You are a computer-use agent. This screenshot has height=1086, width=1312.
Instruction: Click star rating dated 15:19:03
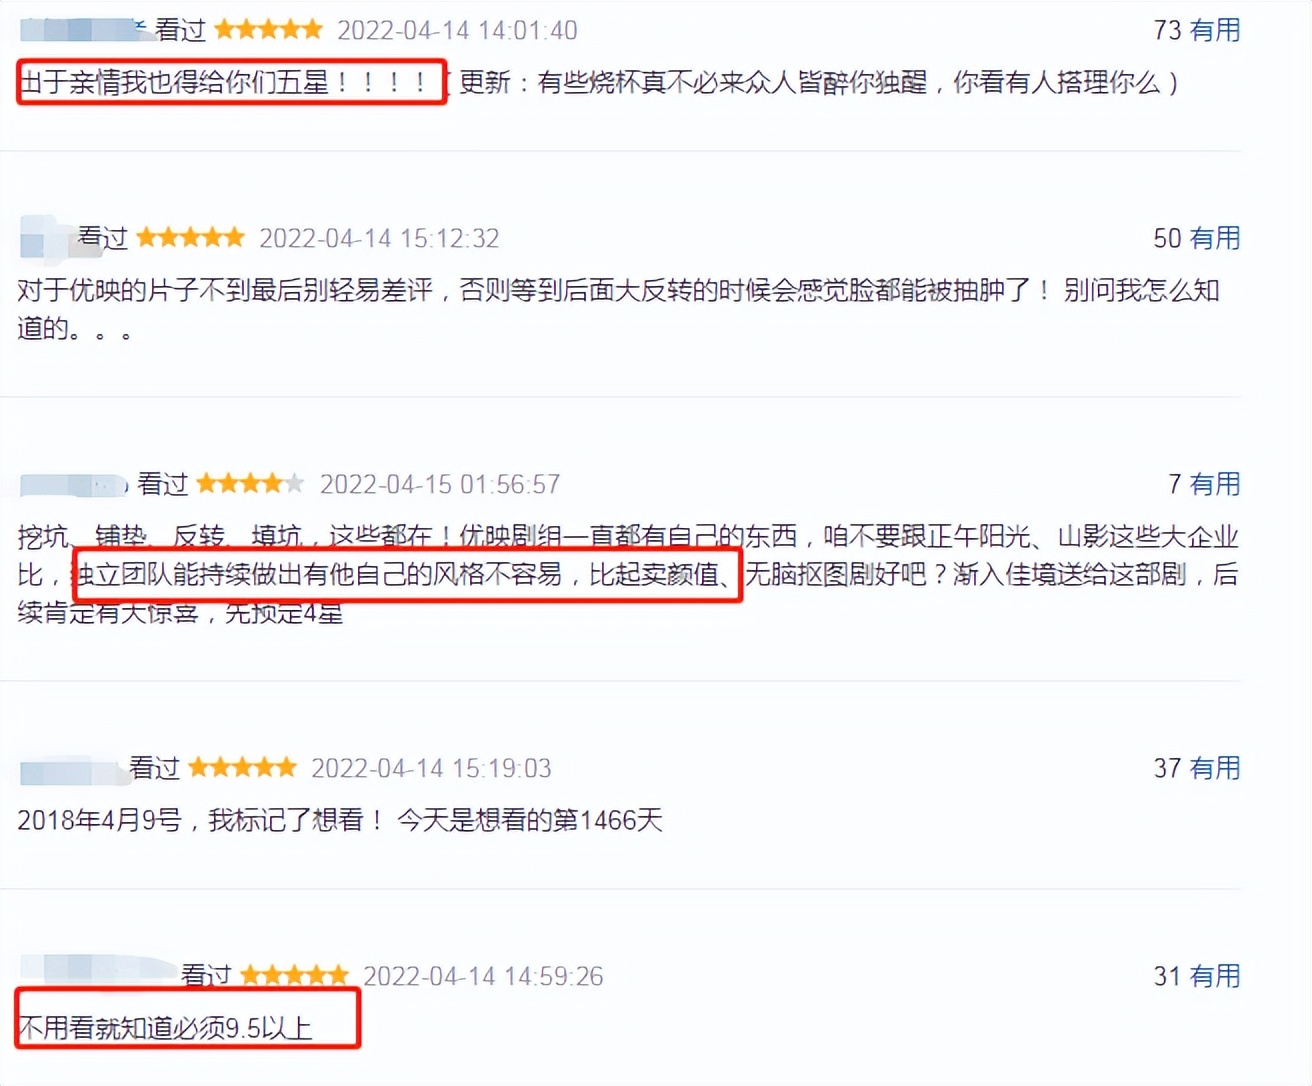(242, 768)
